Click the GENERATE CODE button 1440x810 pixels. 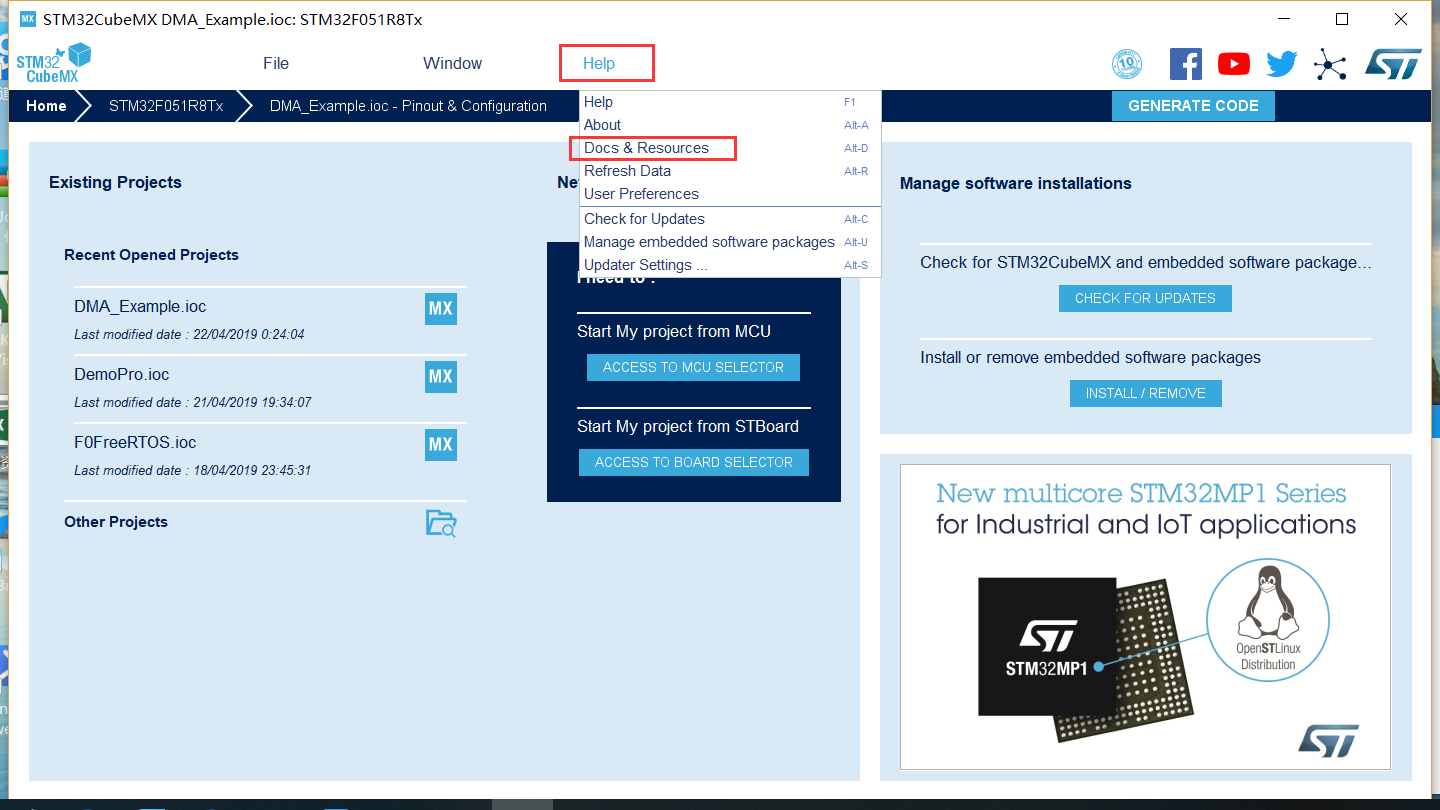click(1193, 105)
